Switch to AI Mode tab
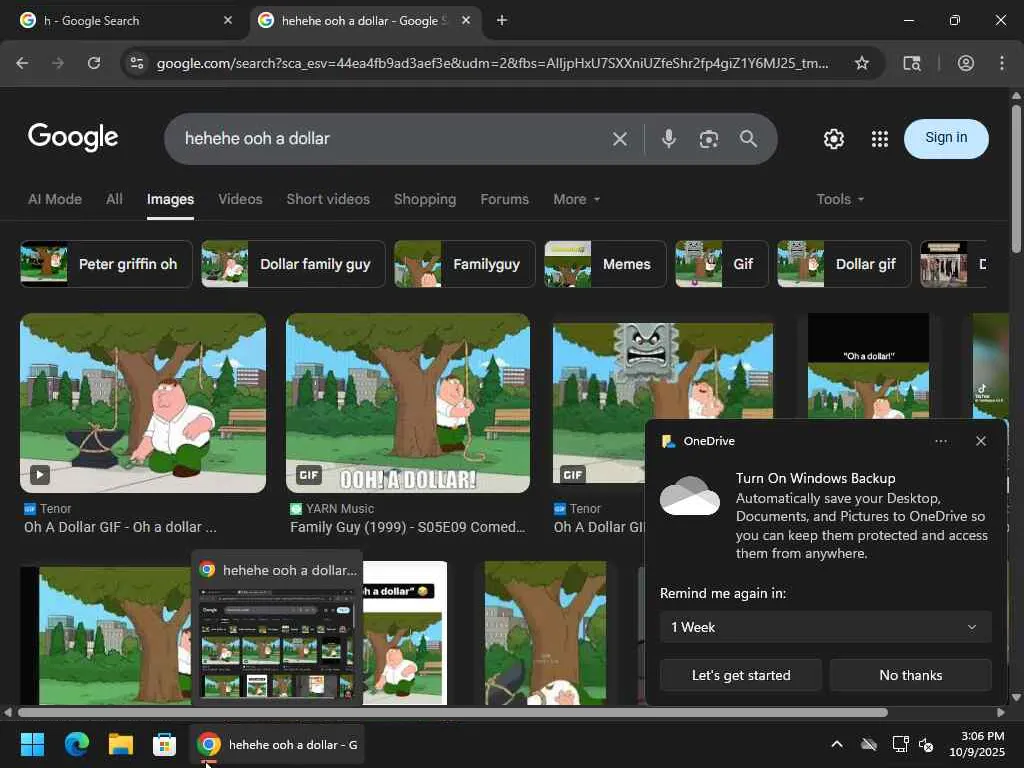 [x=55, y=199]
